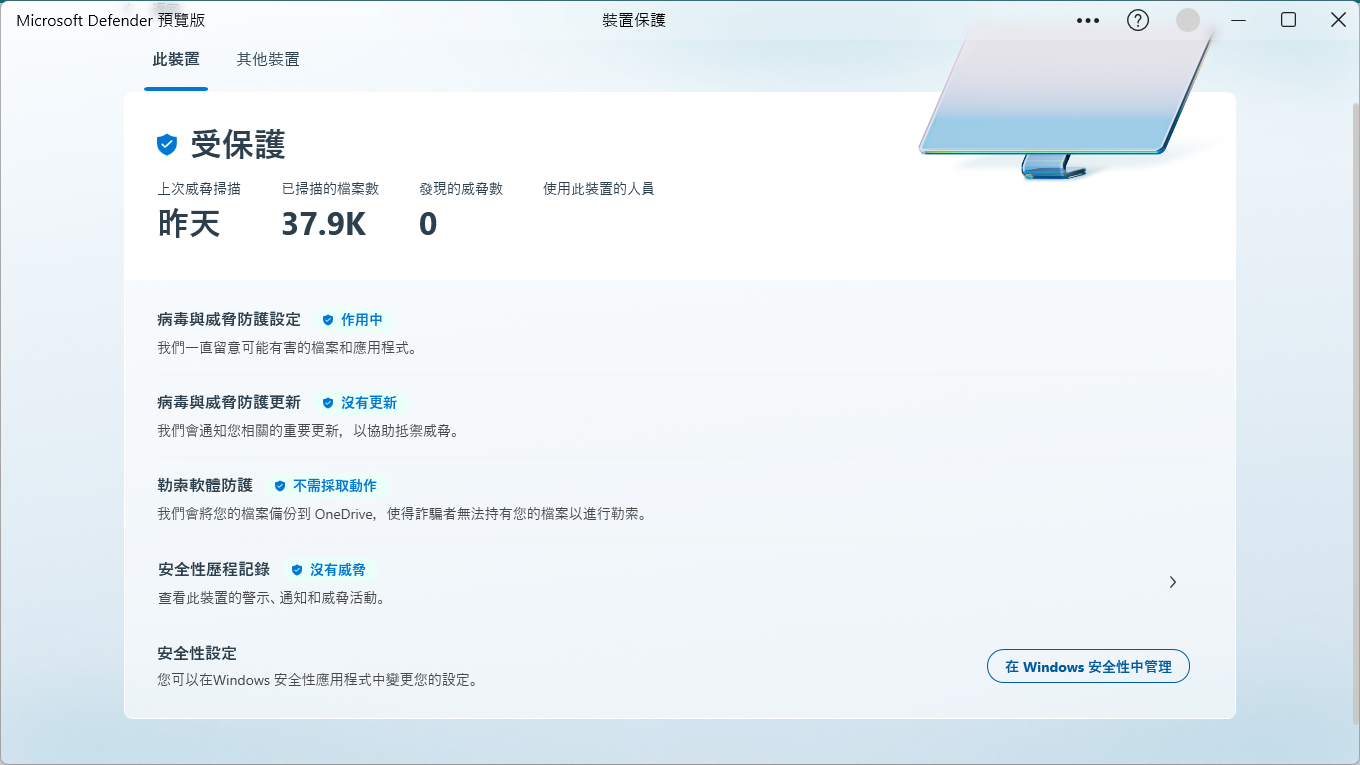Click the 0 threats found value
1360x765 pixels.
428,224
